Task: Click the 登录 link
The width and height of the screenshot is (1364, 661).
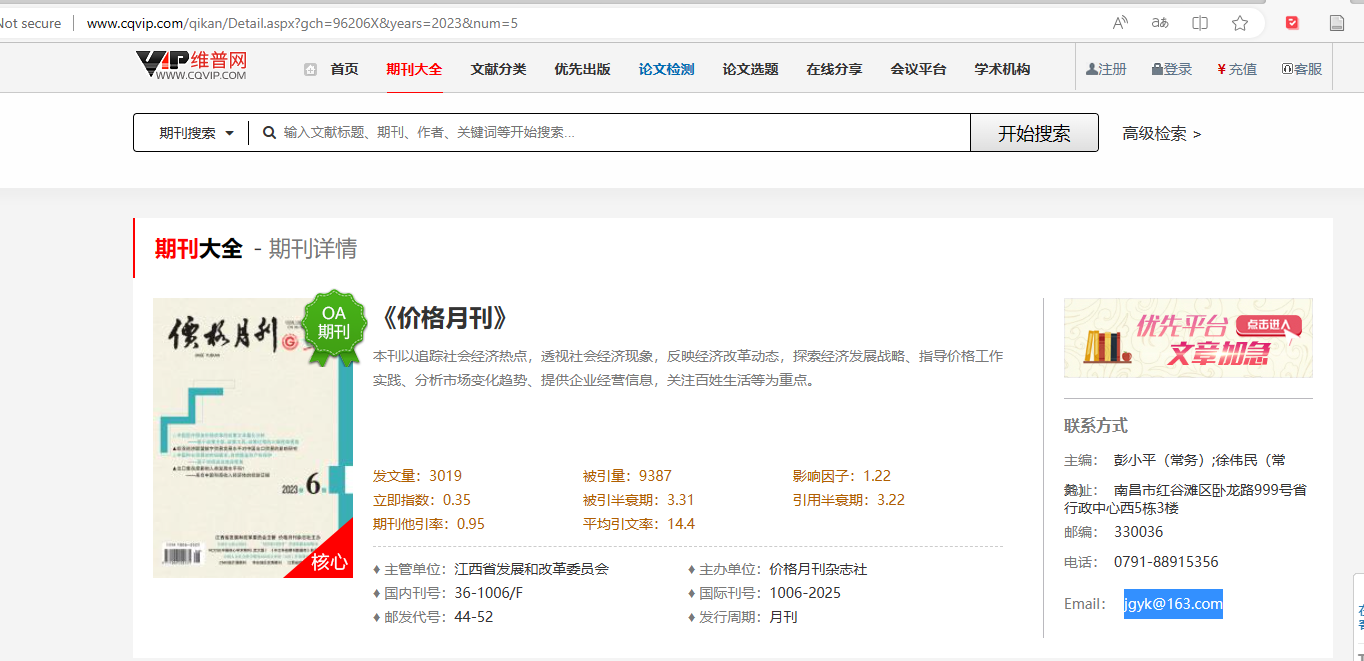Action: point(1172,70)
